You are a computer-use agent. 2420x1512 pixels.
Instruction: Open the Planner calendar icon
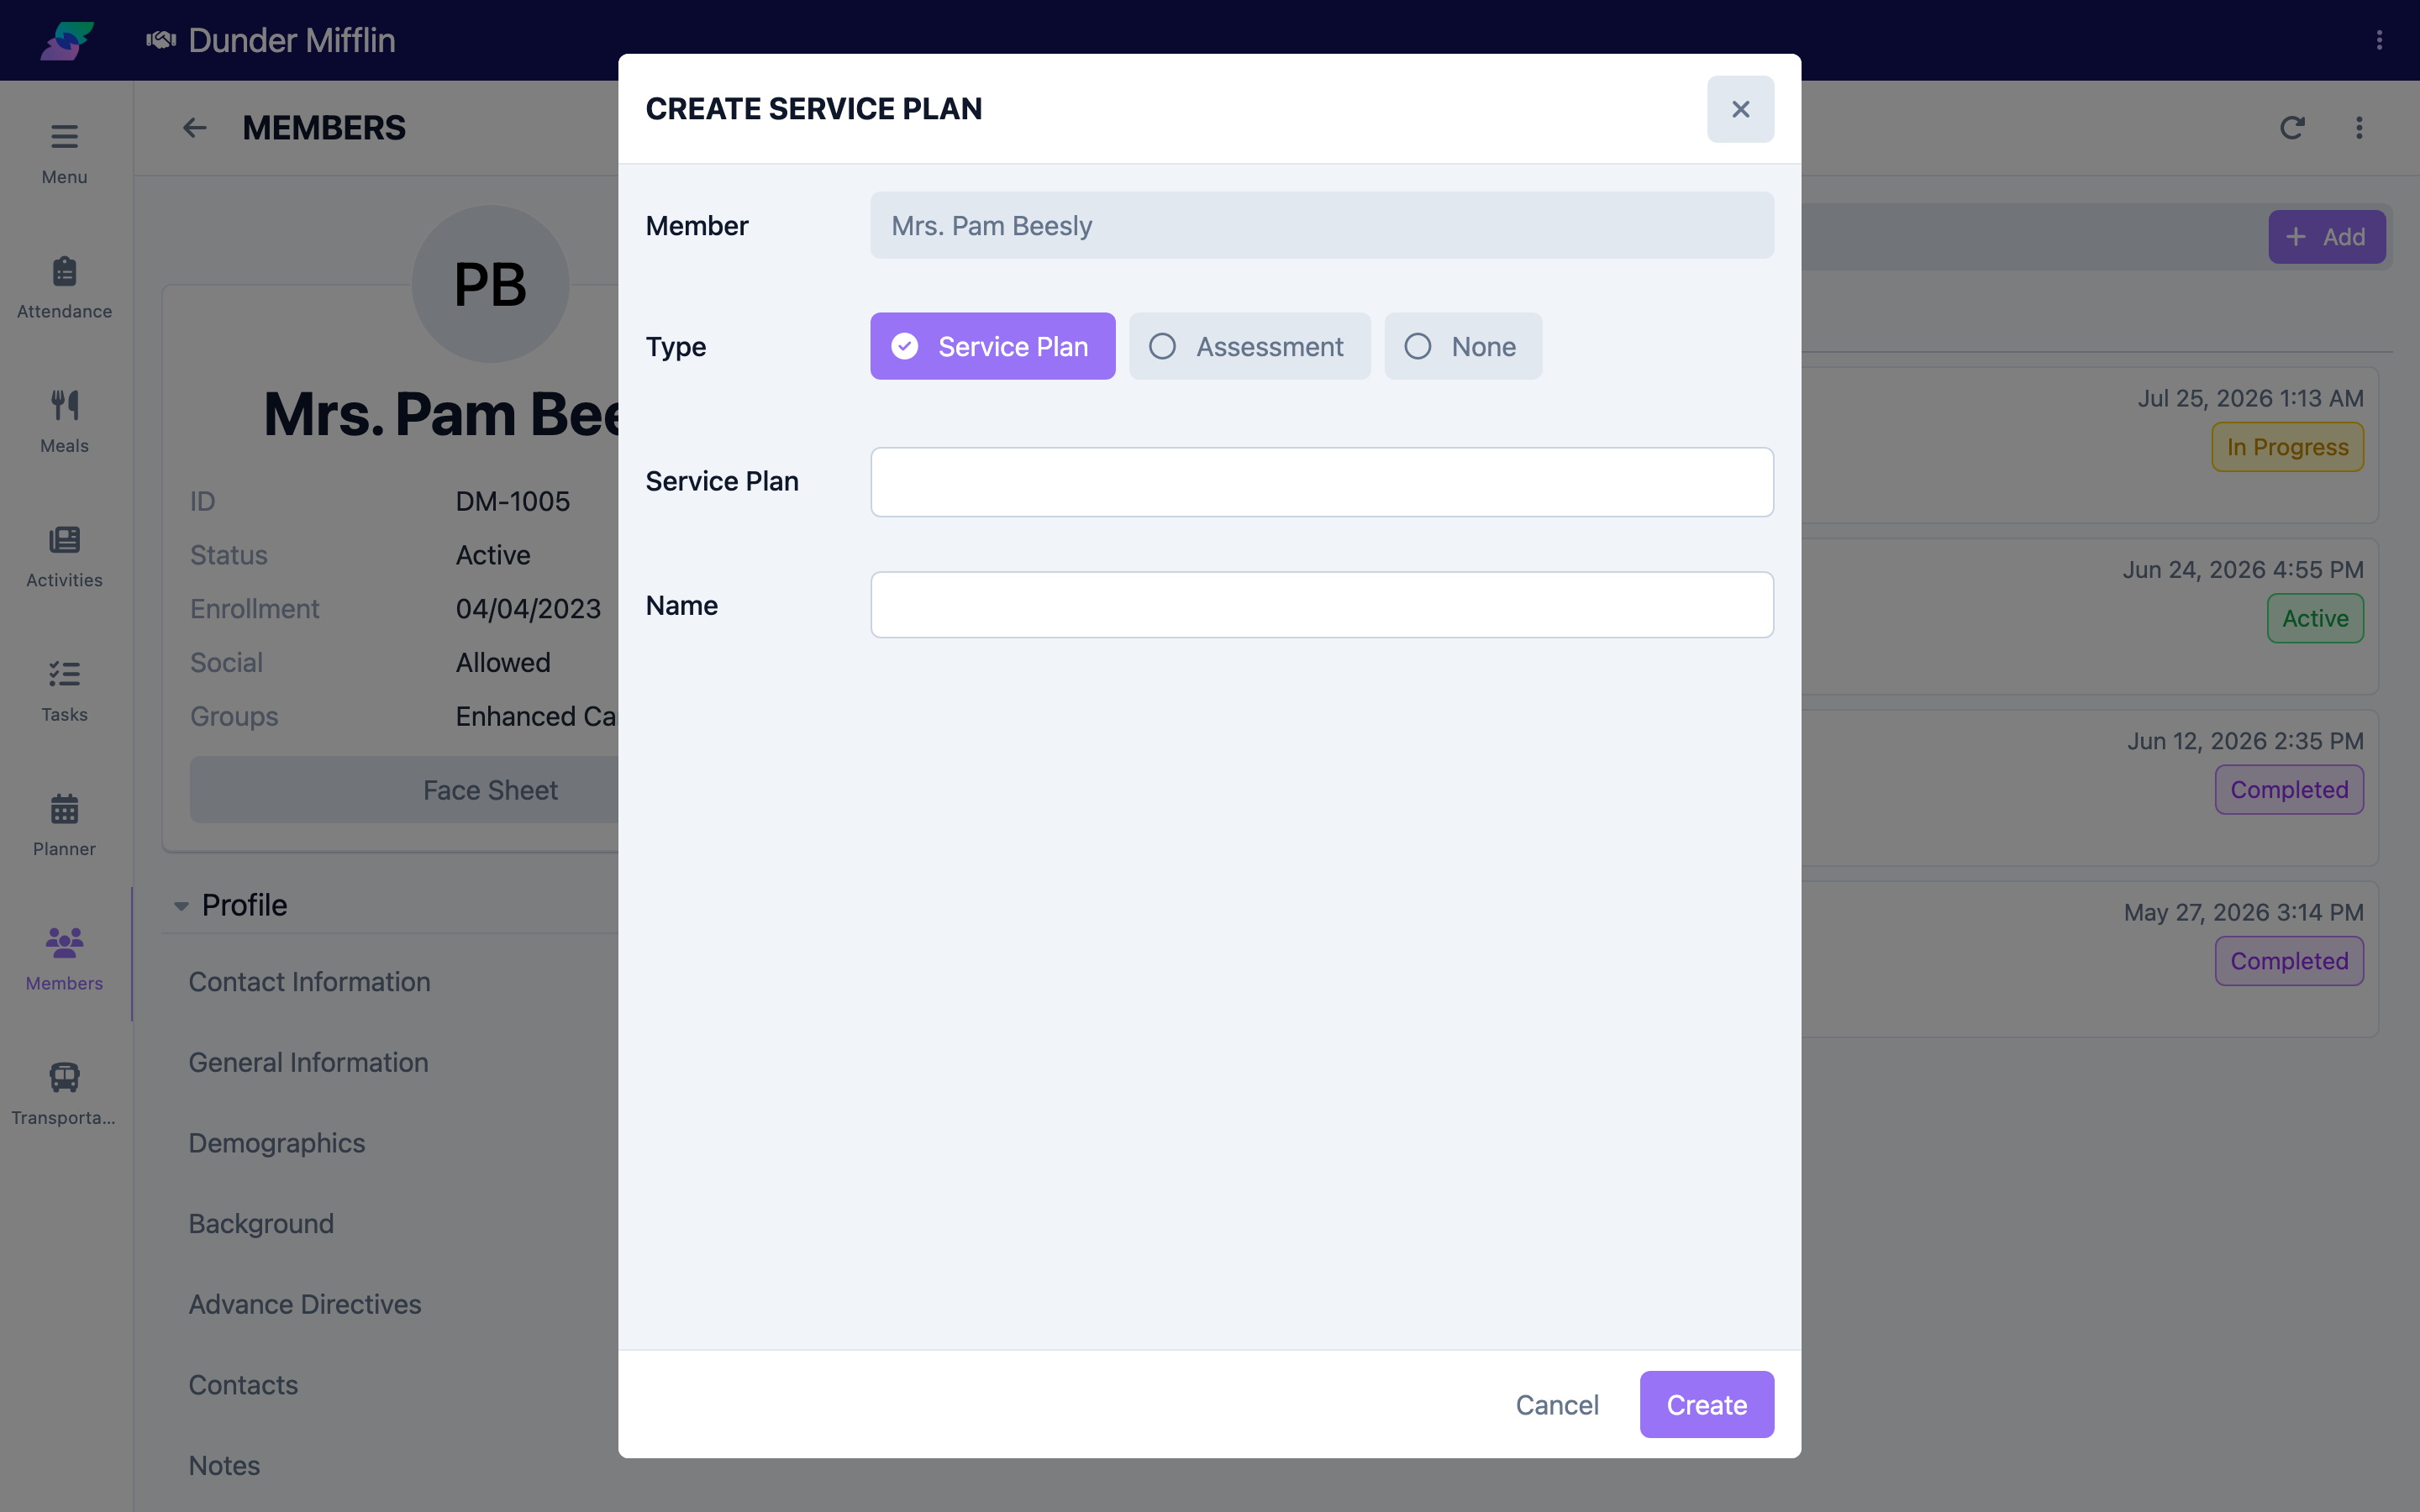click(x=64, y=808)
